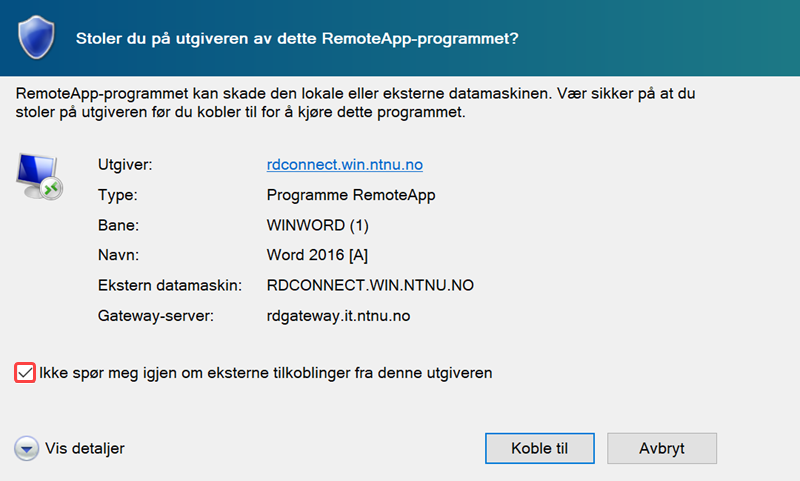
Task: Click the Koble til button
Action: tap(540, 448)
